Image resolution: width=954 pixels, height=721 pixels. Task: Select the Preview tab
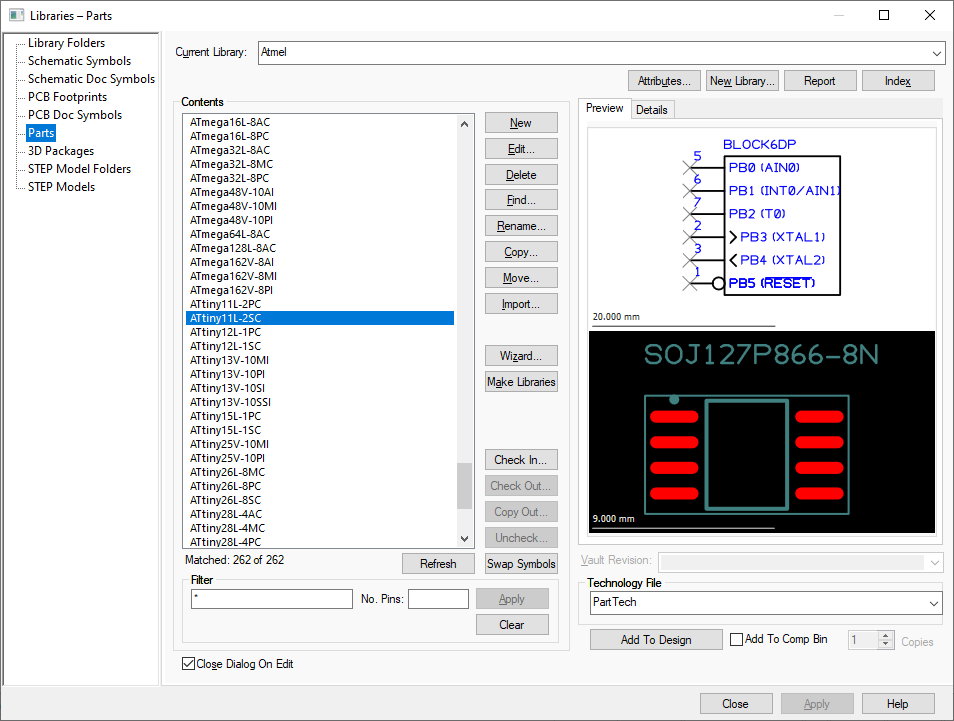(x=604, y=109)
